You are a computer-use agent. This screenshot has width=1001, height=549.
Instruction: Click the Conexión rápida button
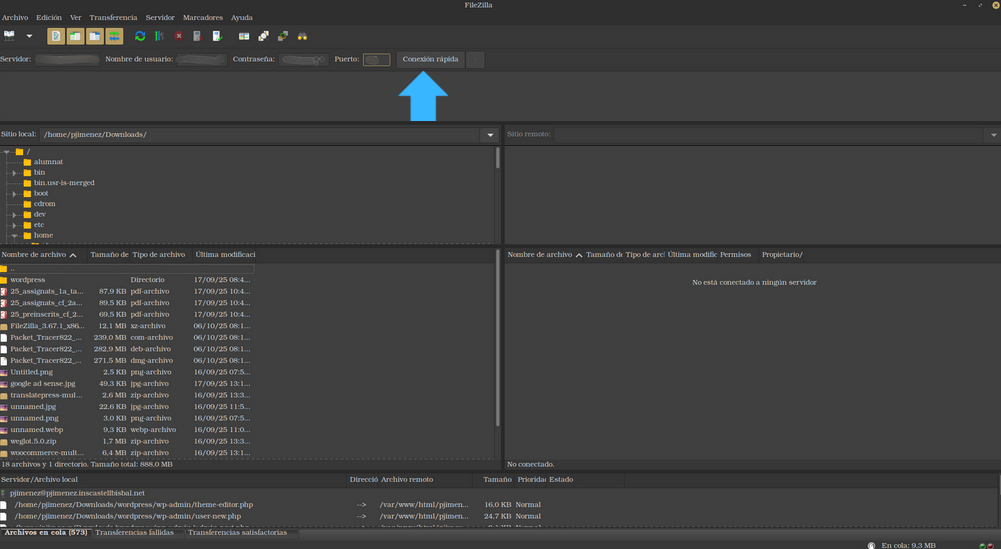click(x=430, y=60)
